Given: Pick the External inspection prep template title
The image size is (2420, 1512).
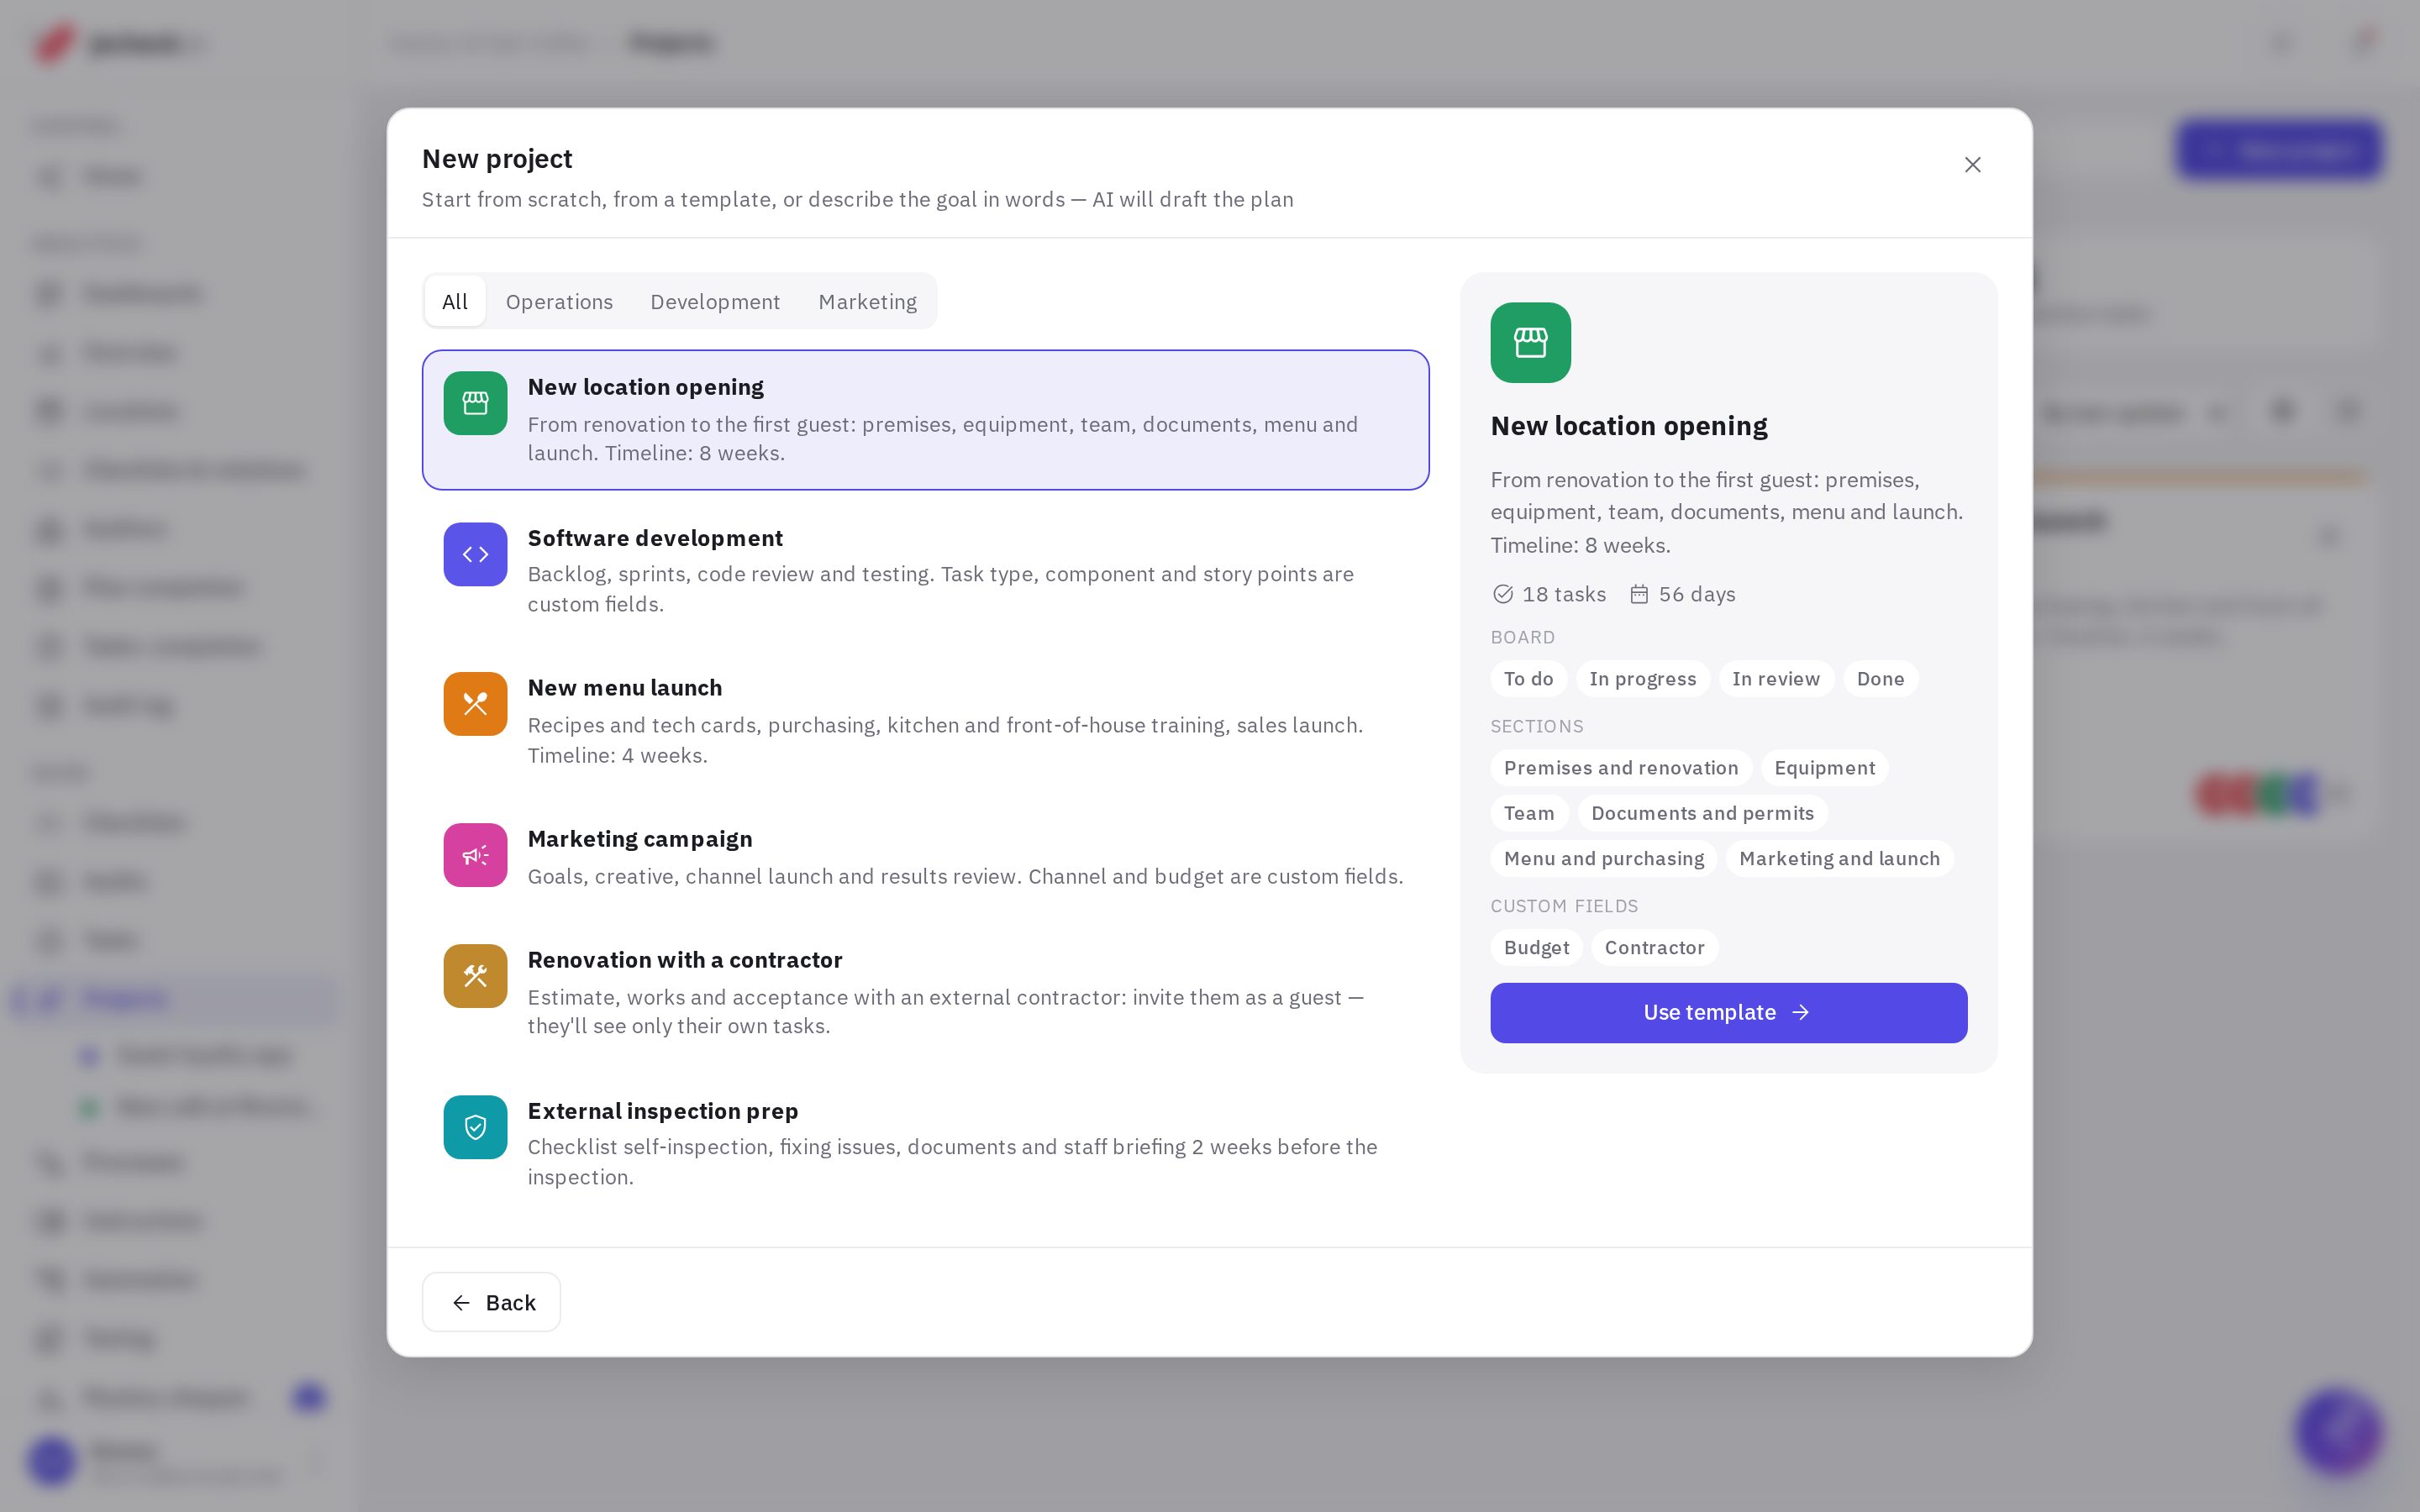Looking at the screenshot, I should (663, 1111).
